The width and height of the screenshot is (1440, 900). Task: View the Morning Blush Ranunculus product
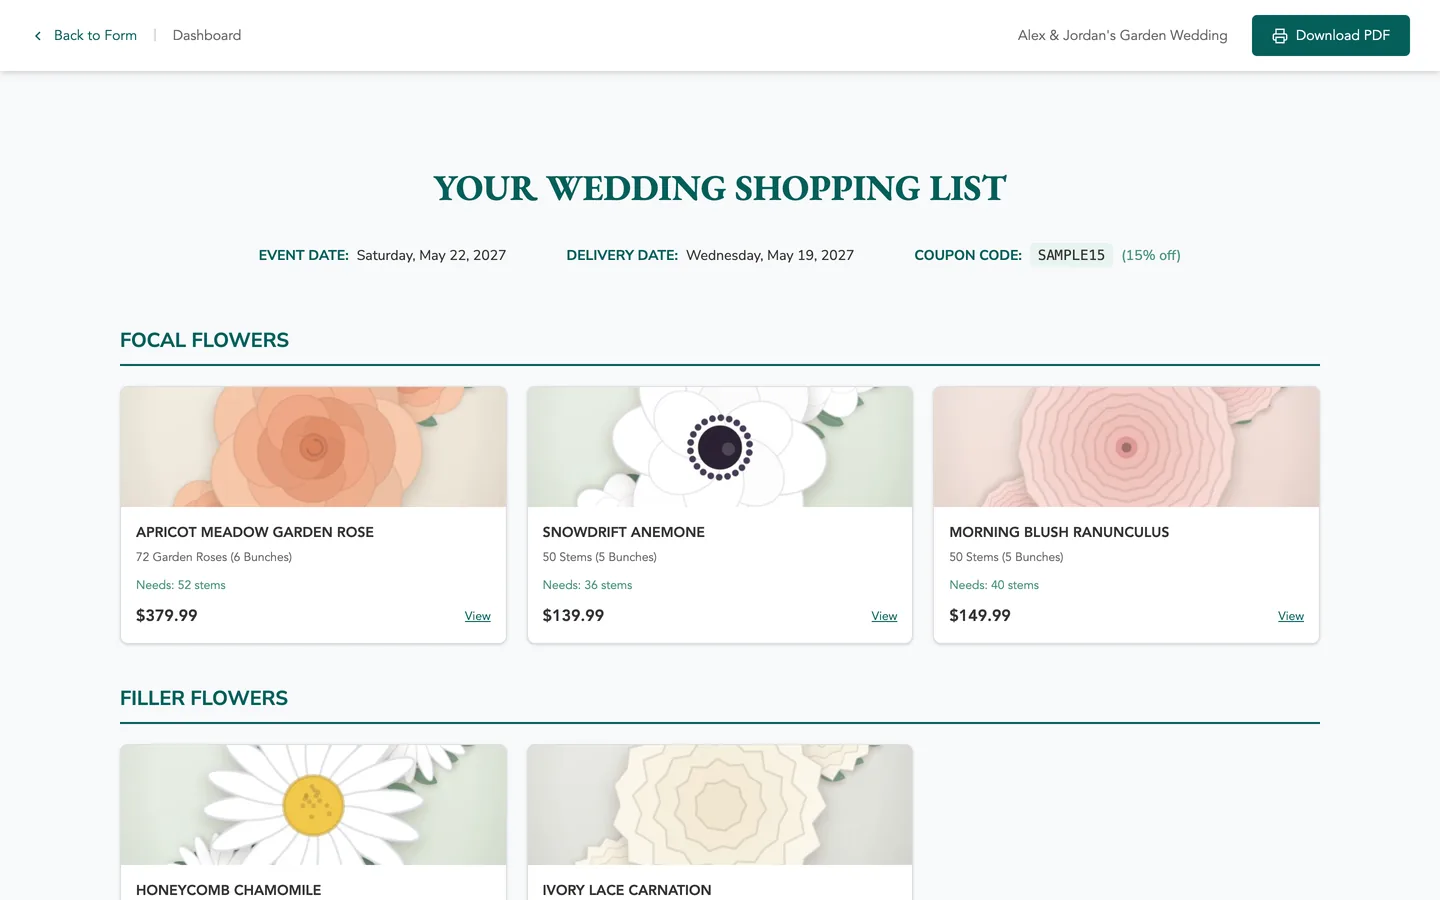pyautogui.click(x=1291, y=616)
